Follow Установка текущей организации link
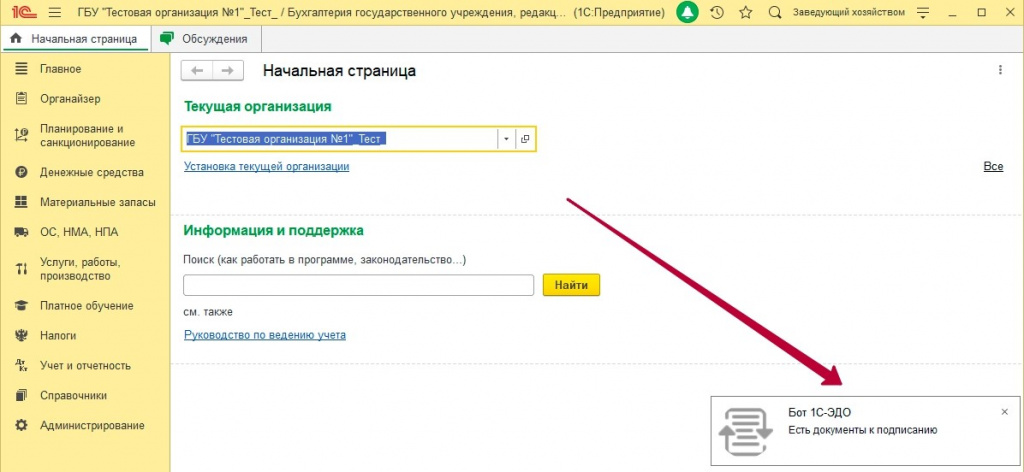This screenshot has height=472, width=1024. pos(266,166)
